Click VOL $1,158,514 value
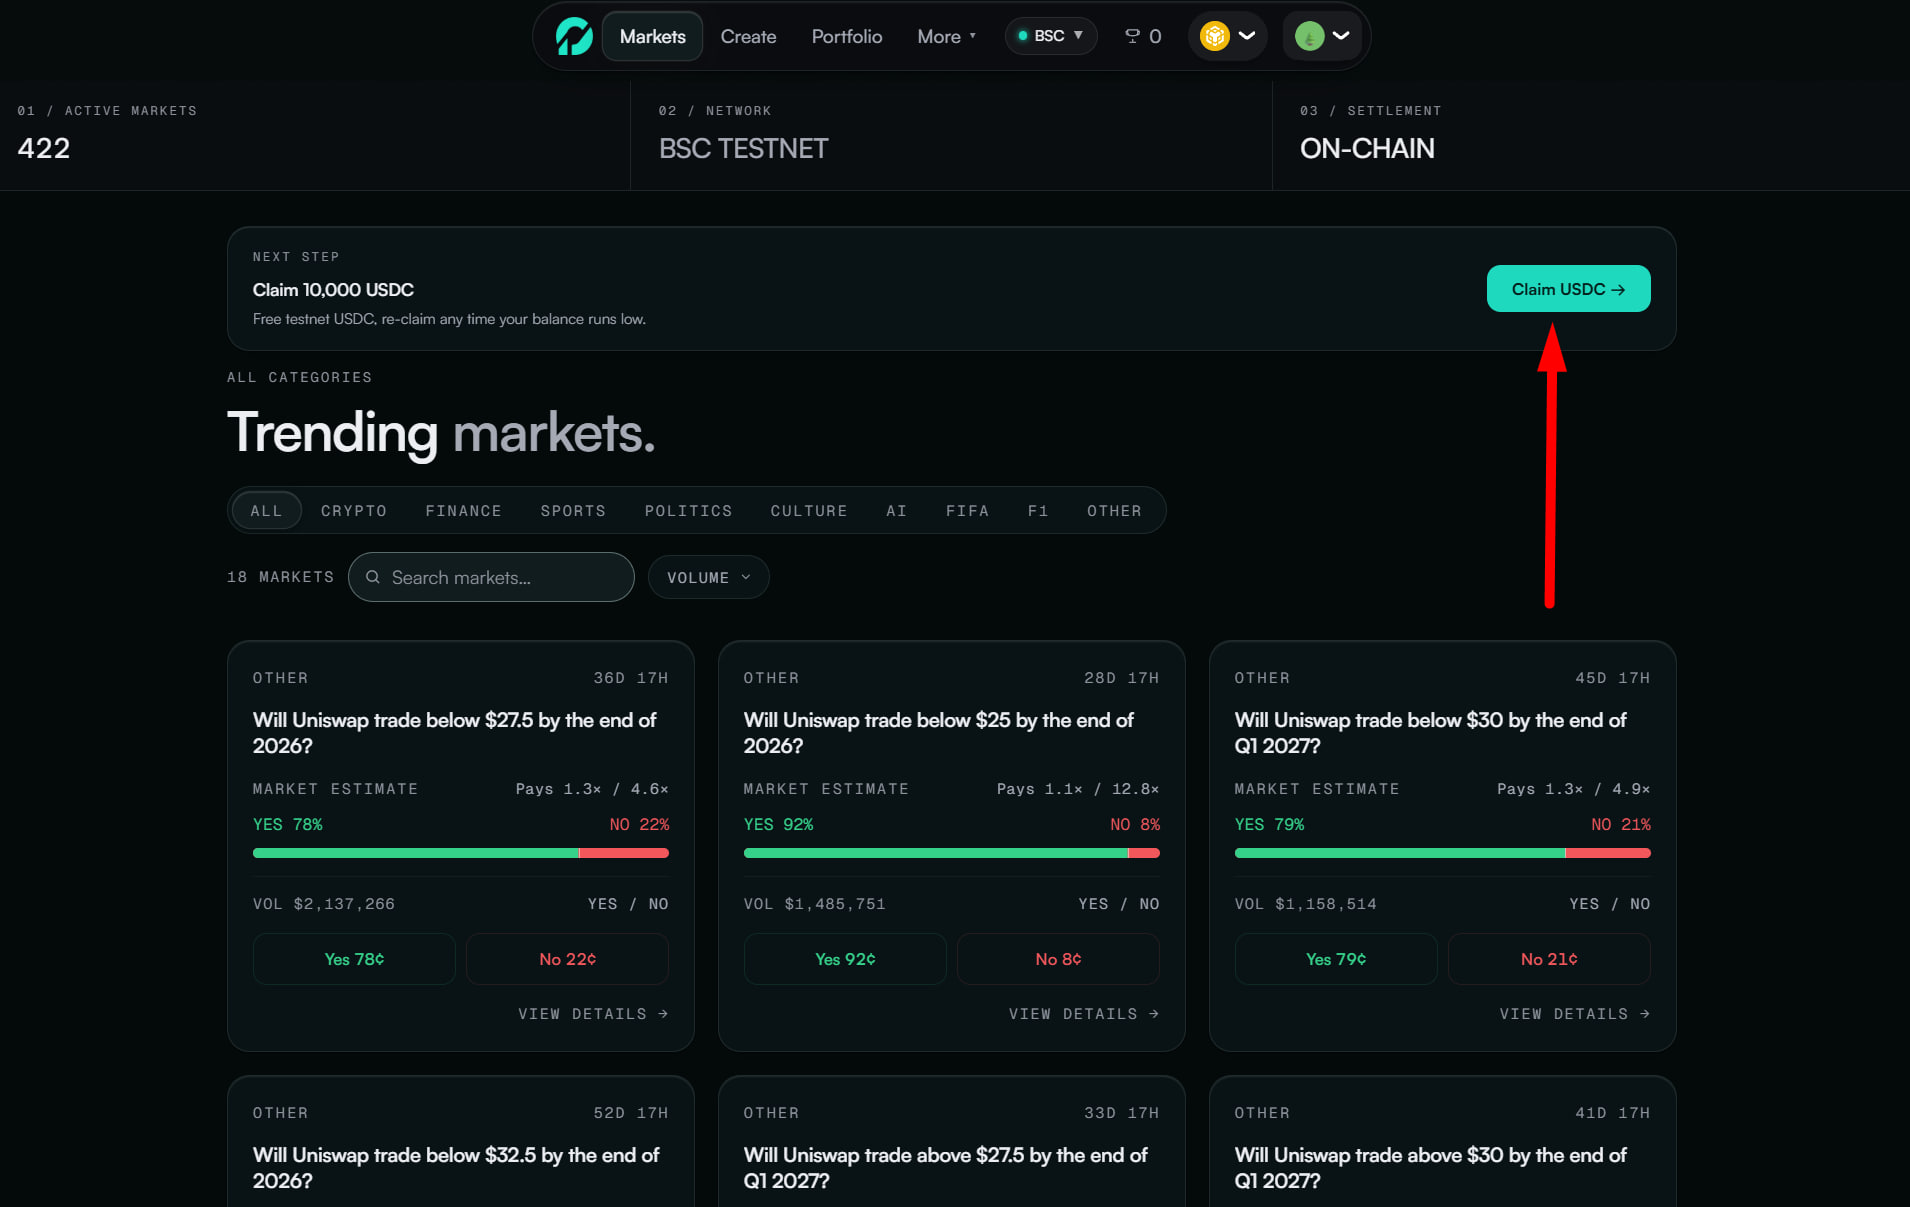The width and height of the screenshot is (1910, 1207). [x=1306, y=903]
